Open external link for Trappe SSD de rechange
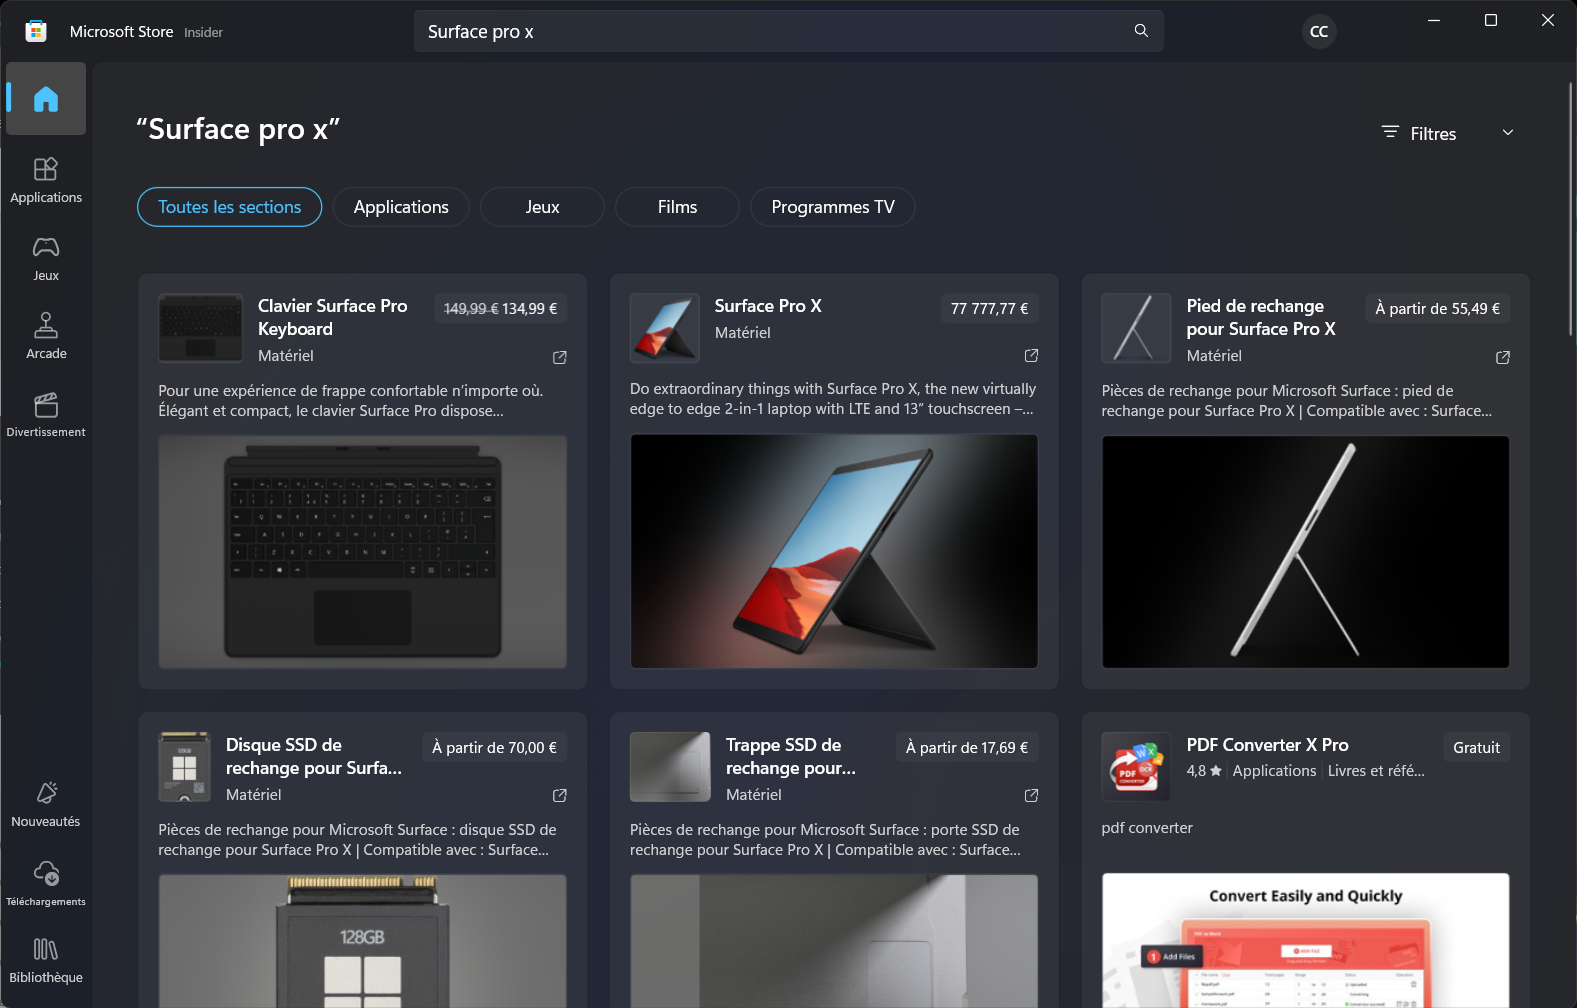 1031,795
